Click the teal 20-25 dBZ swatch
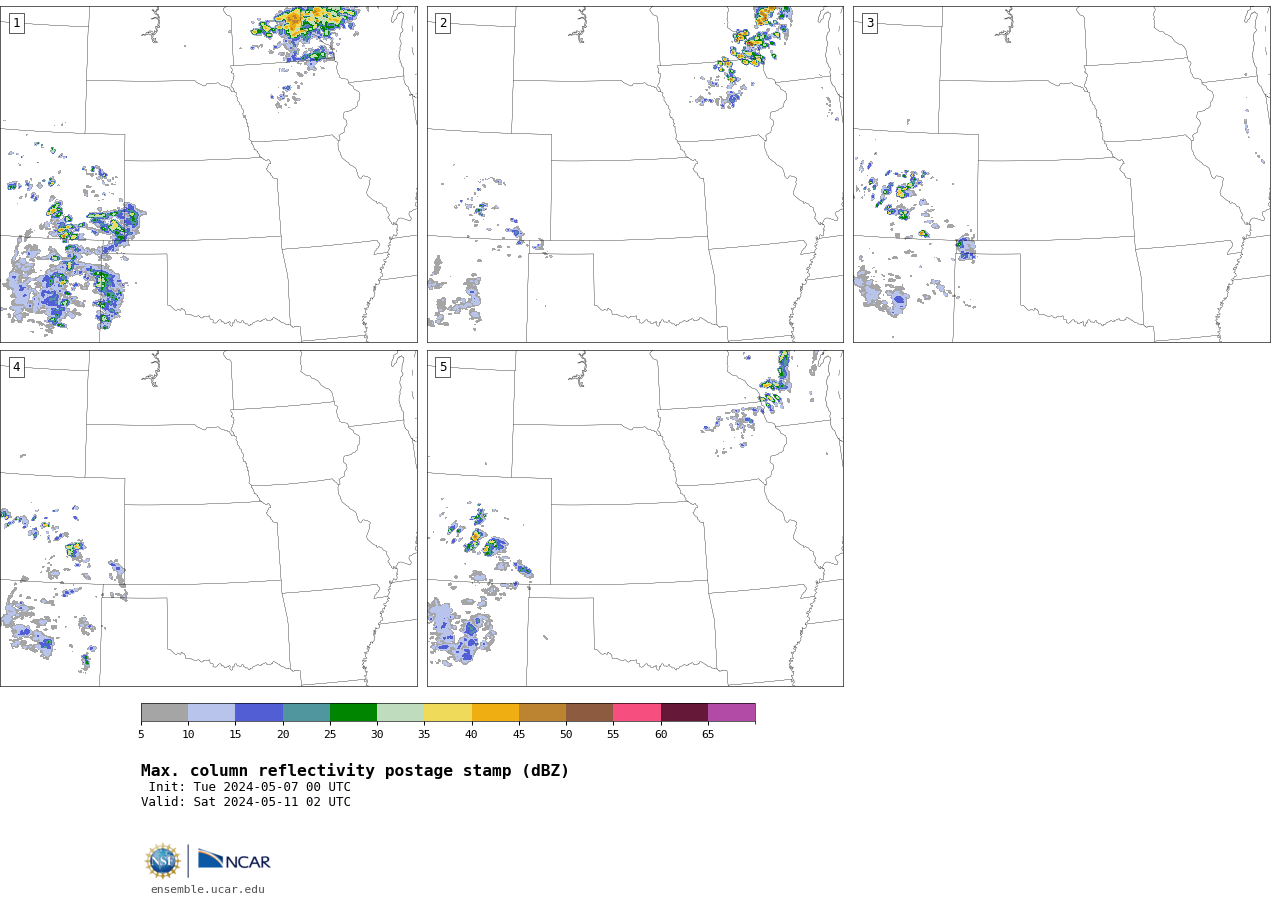This screenshot has width=1280, height=901. pyautogui.click(x=306, y=712)
